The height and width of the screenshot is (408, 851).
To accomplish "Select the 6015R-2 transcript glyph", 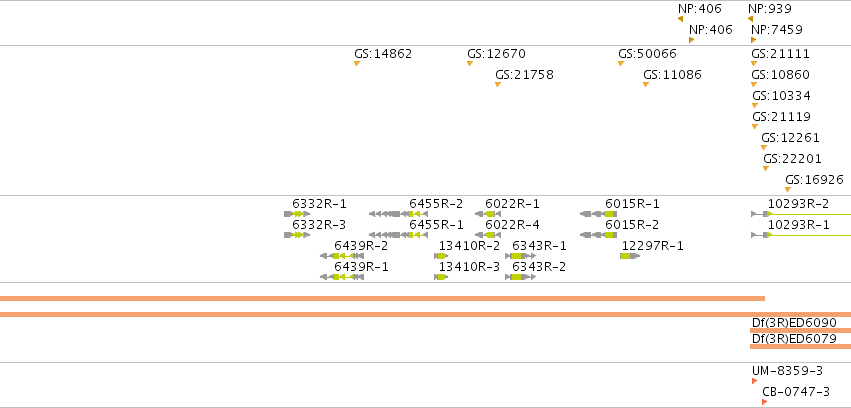I will [598, 235].
